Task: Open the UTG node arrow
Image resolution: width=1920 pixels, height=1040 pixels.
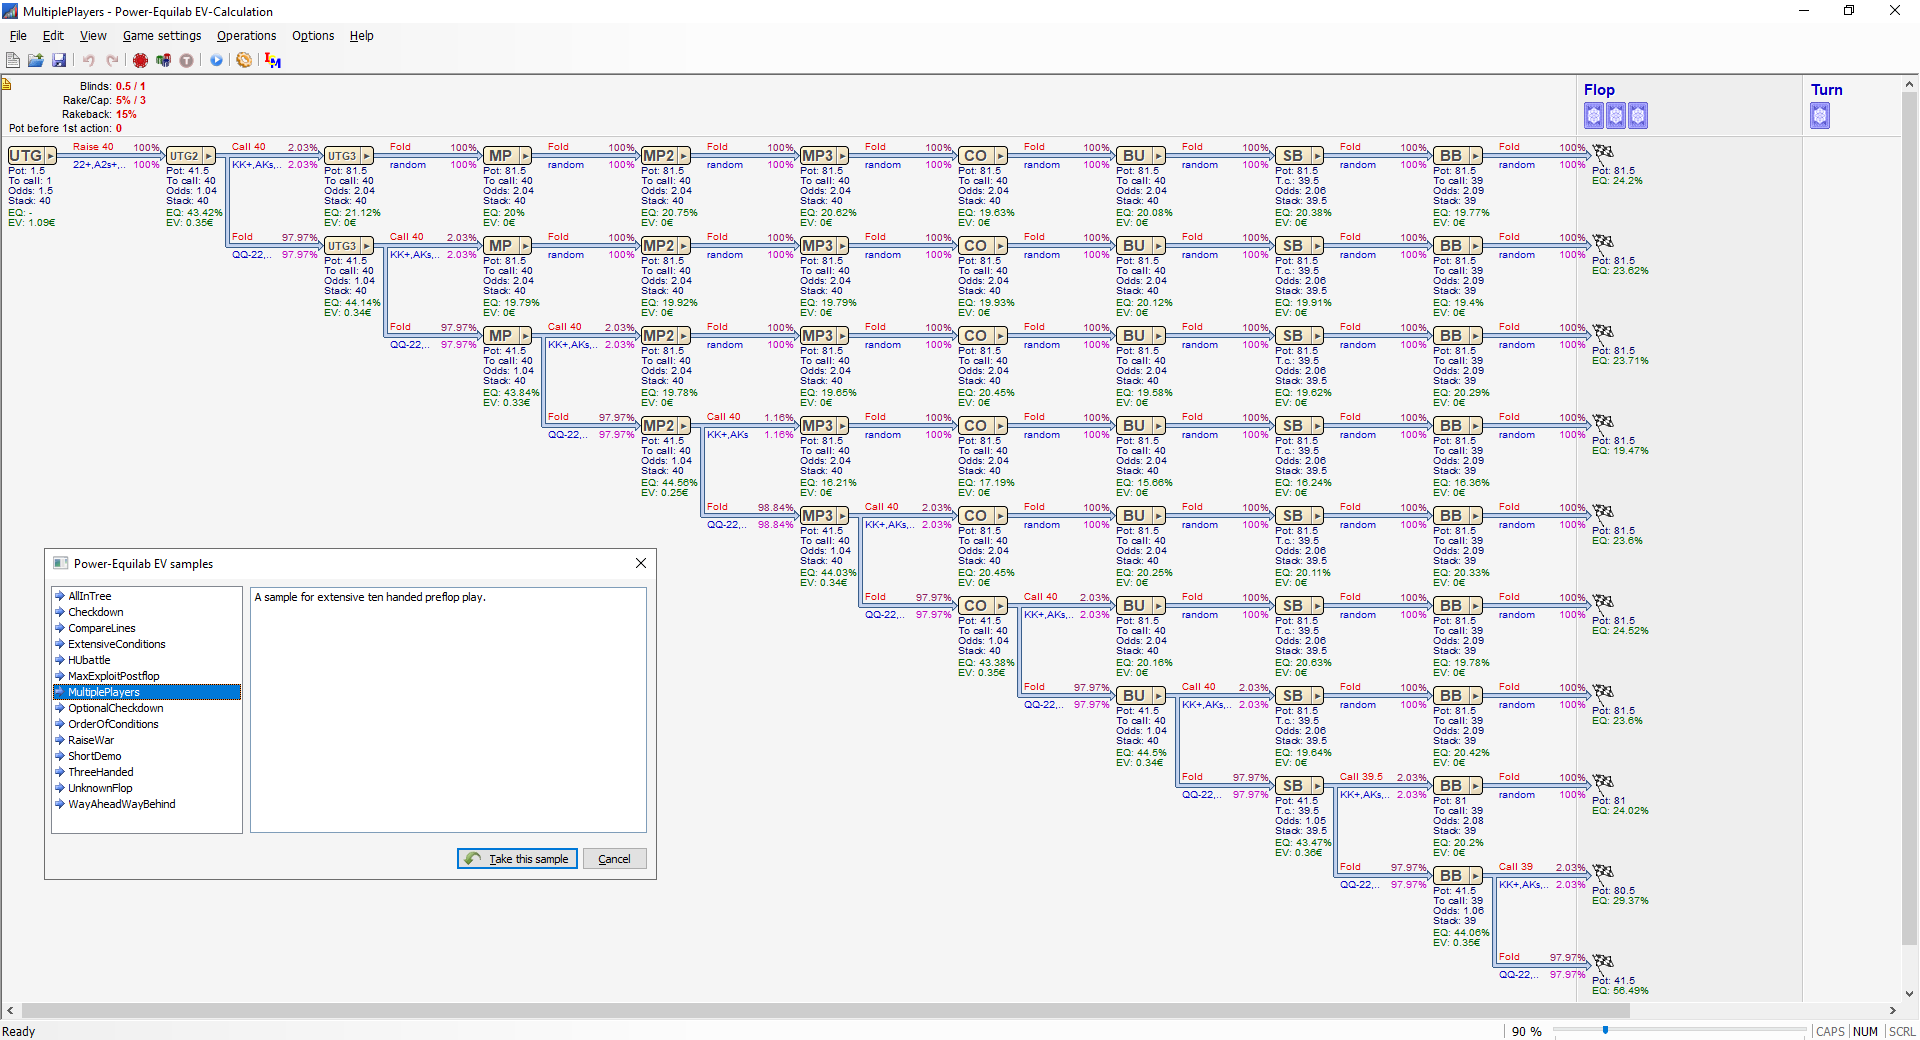Action: 50,156
